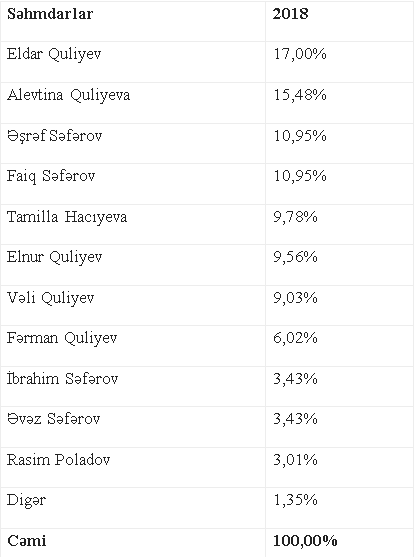Click the 6,02% share value

click(295, 338)
